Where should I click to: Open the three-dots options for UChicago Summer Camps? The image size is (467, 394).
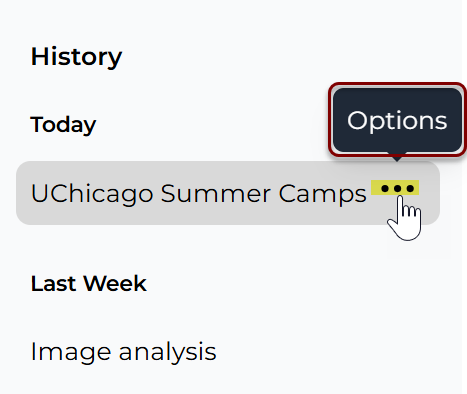click(x=395, y=188)
